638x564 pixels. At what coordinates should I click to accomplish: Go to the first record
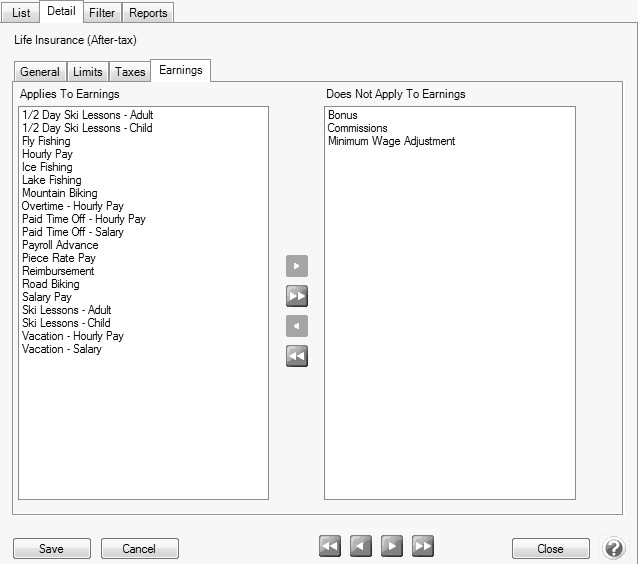pyautogui.click(x=330, y=546)
